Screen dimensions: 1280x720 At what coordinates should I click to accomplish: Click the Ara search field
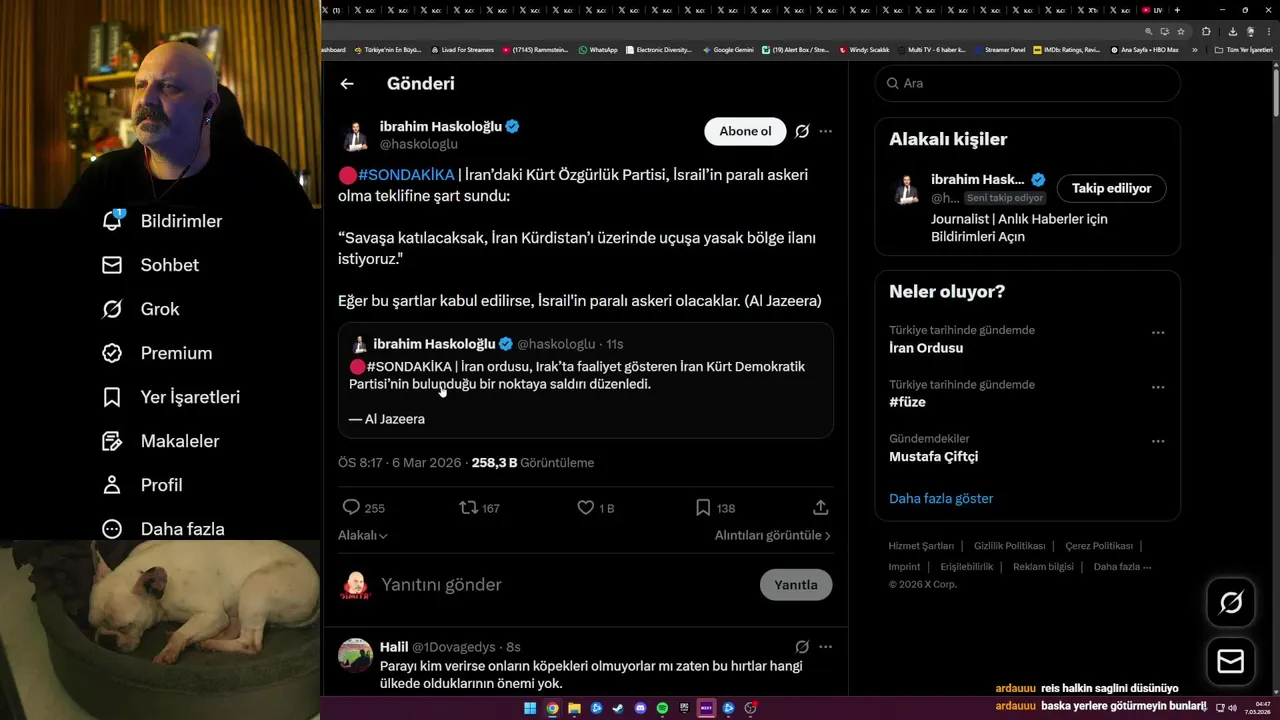pyautogui.click(x=1028, y=83)
